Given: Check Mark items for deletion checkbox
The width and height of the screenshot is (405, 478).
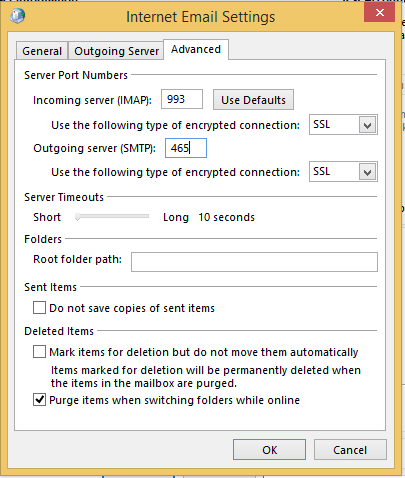Looking at the screenshot, I should [x=39, y=352].
